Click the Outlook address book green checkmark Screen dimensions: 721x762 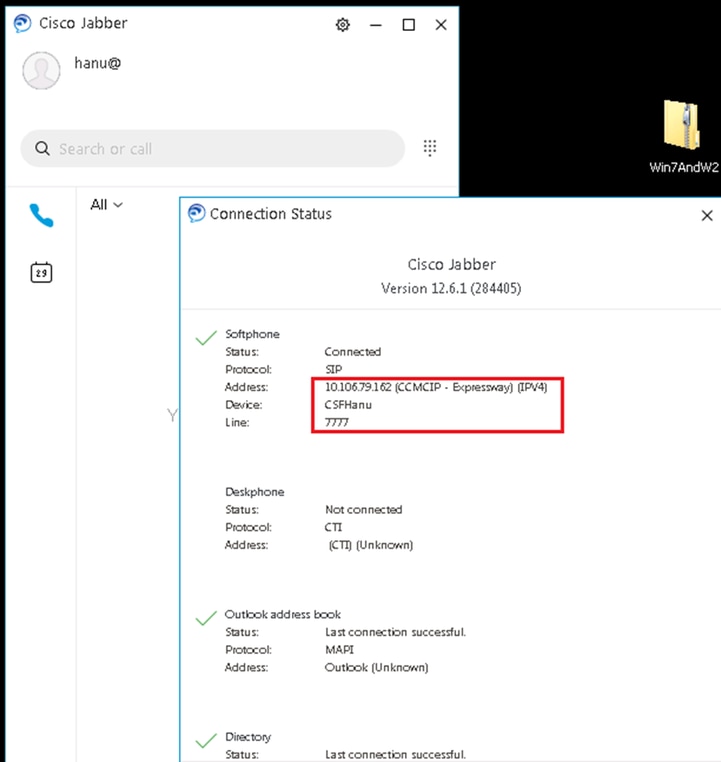[206, 618]
